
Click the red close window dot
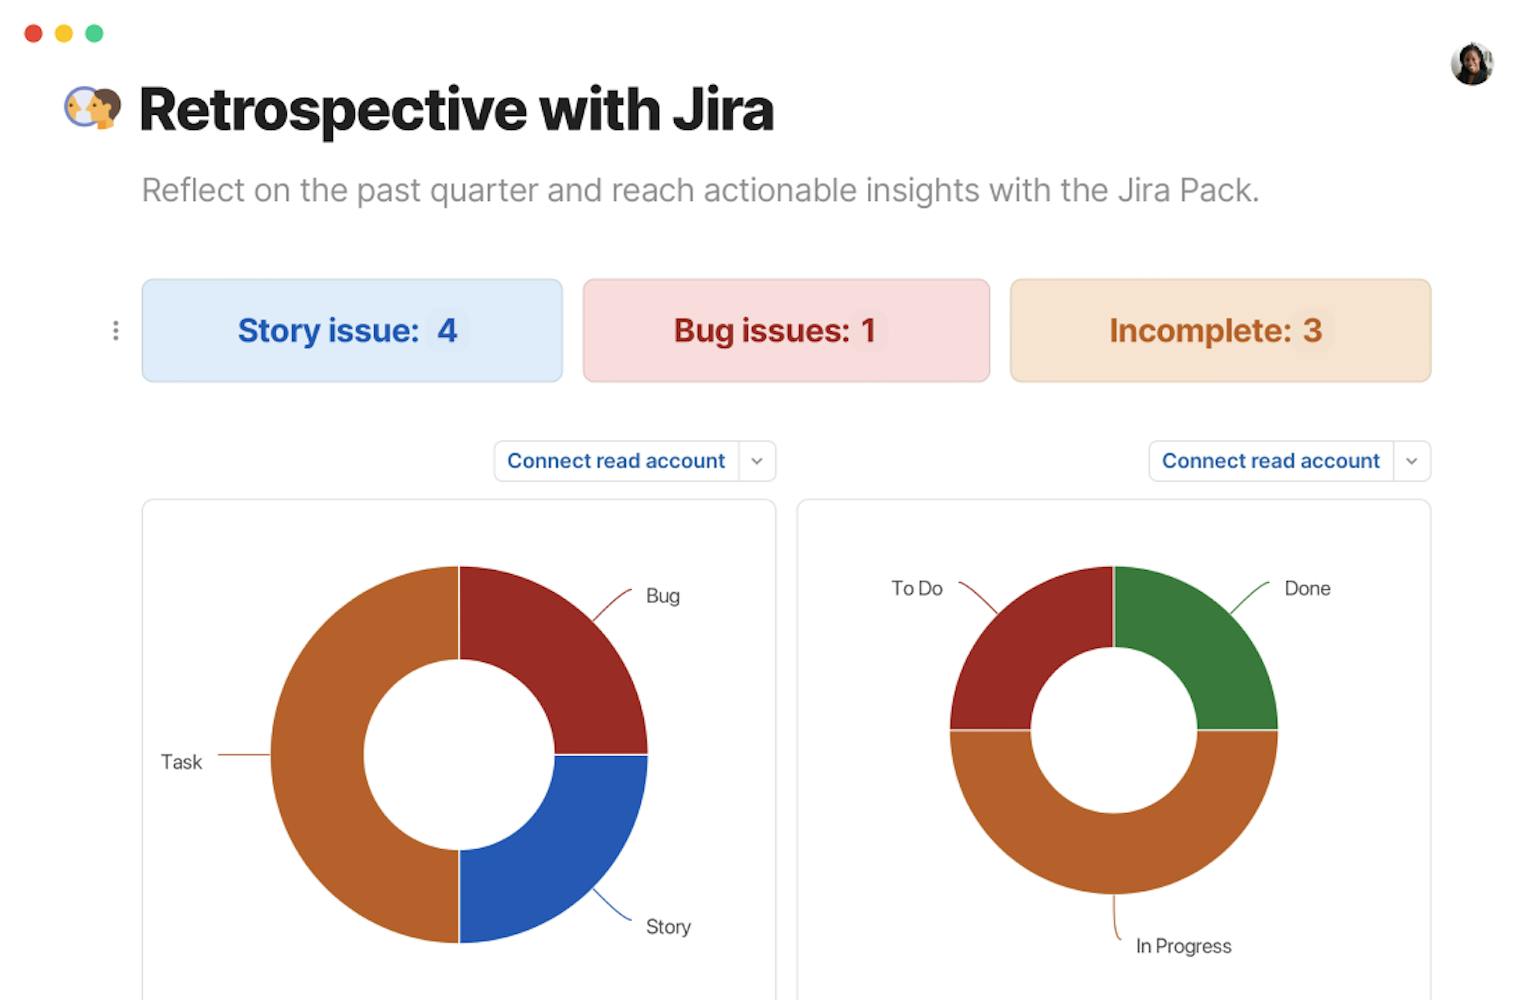click(x=33, y=34)
